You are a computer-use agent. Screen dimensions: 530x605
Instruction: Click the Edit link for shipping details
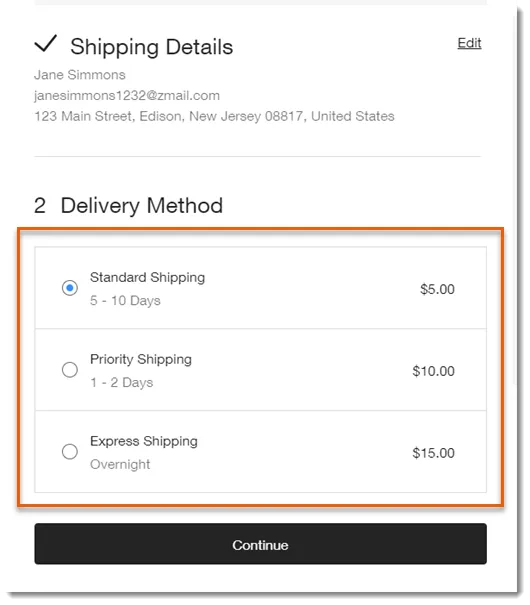tap(469, 43)
